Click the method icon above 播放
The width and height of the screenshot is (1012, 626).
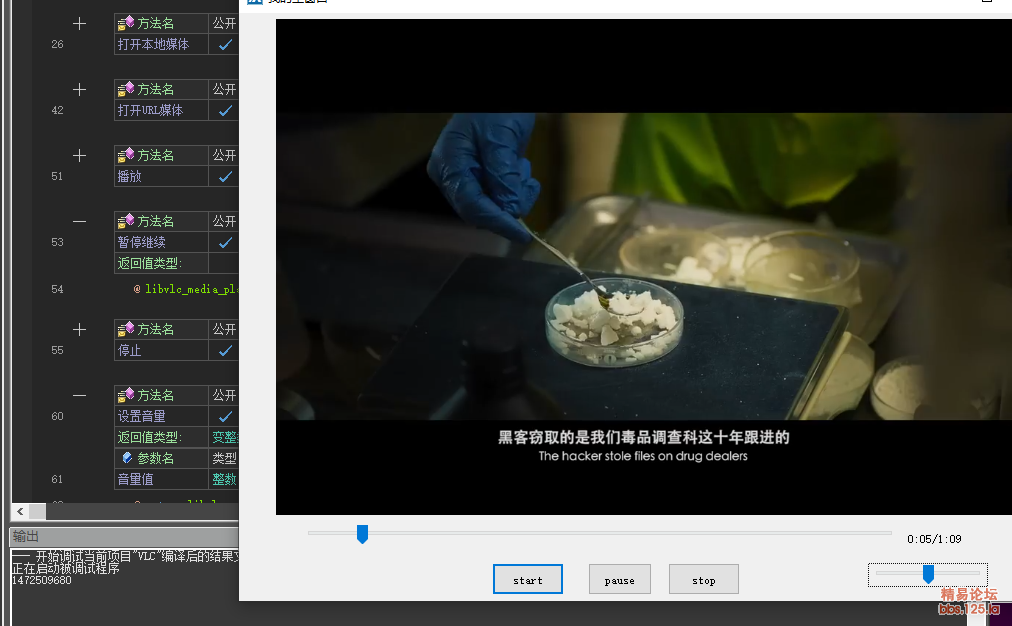125,156
